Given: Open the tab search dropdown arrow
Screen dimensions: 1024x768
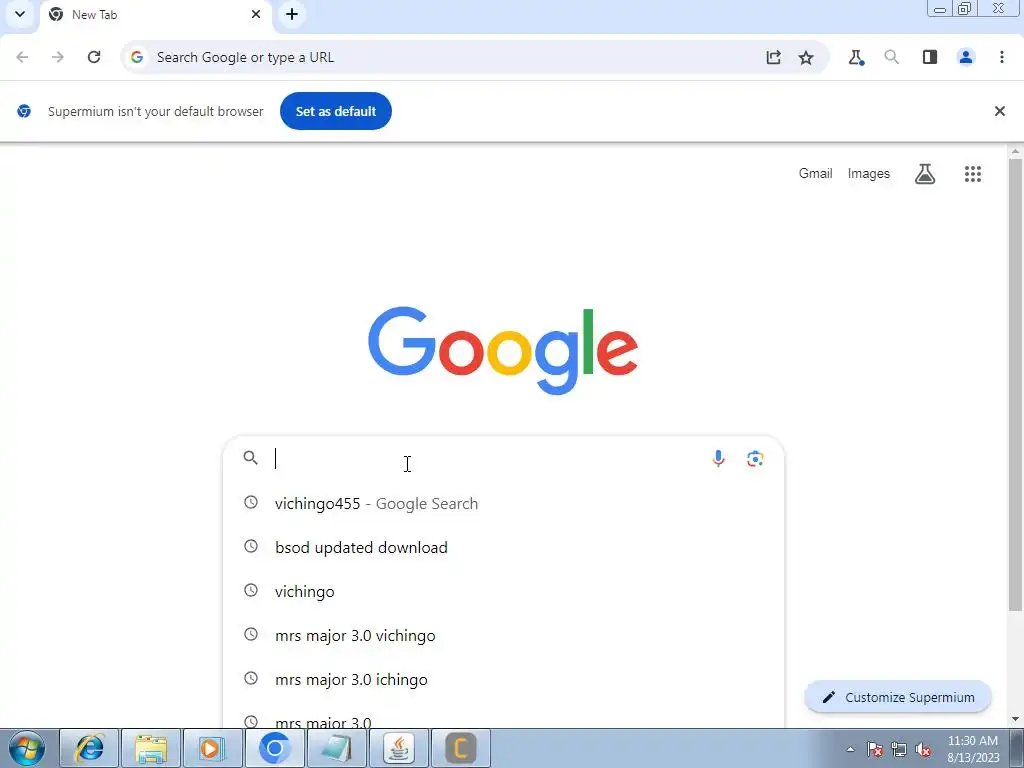Looking at the screenshot, I should click(x=20, y=14).
